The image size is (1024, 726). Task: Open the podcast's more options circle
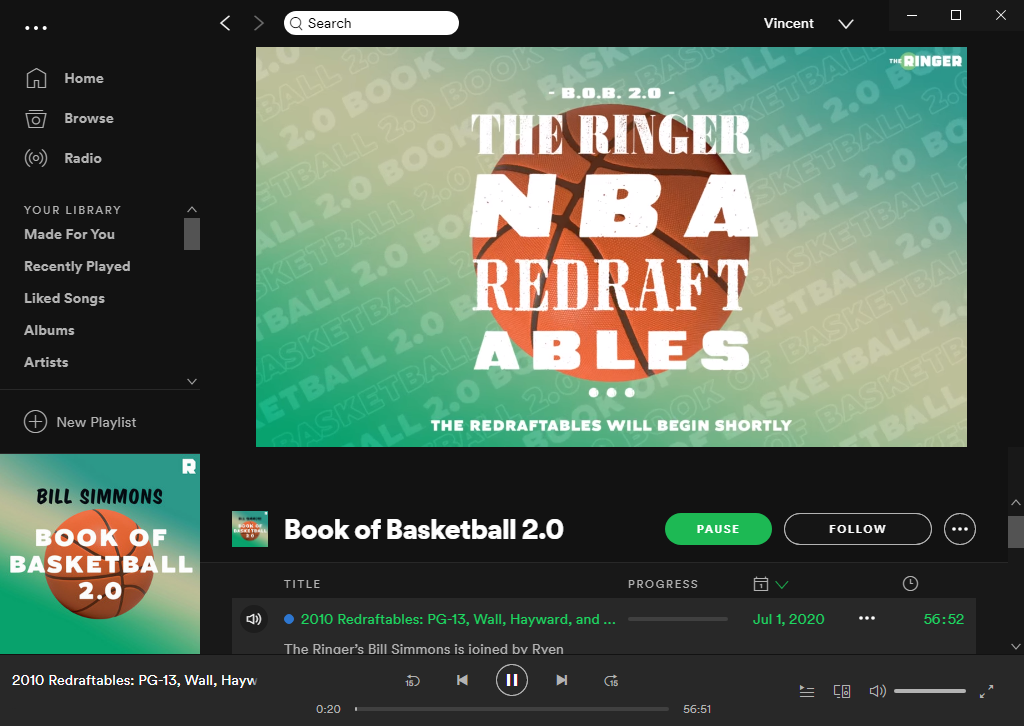(x=960, y=529)
